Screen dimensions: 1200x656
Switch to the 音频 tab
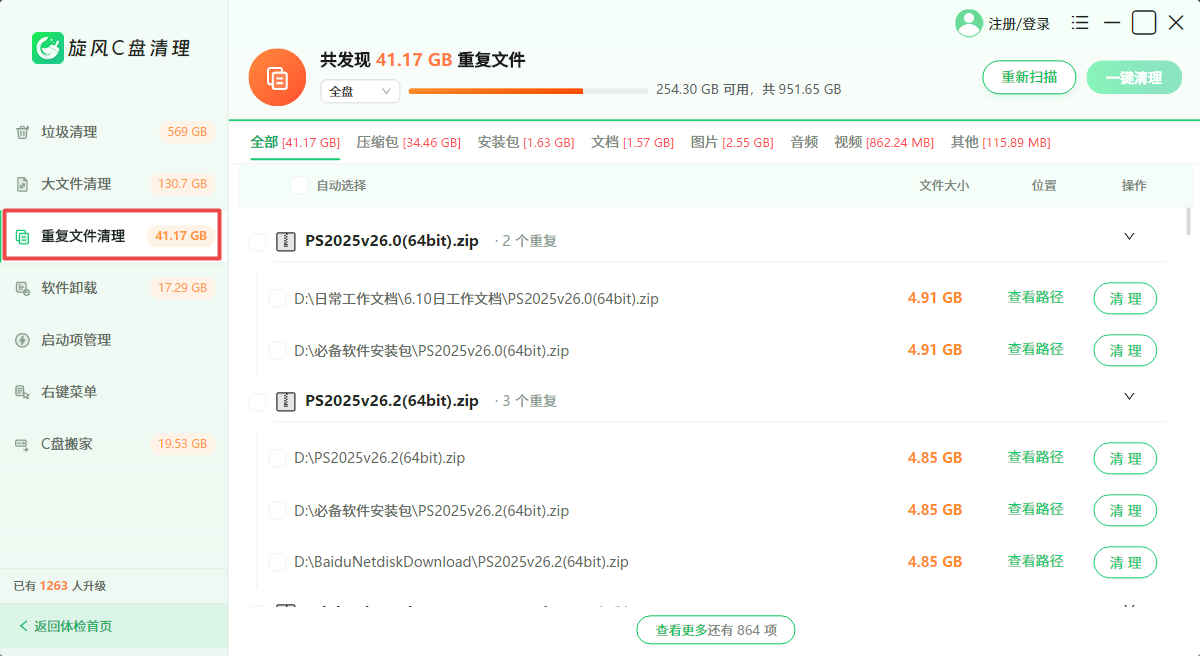click(804, 143)
